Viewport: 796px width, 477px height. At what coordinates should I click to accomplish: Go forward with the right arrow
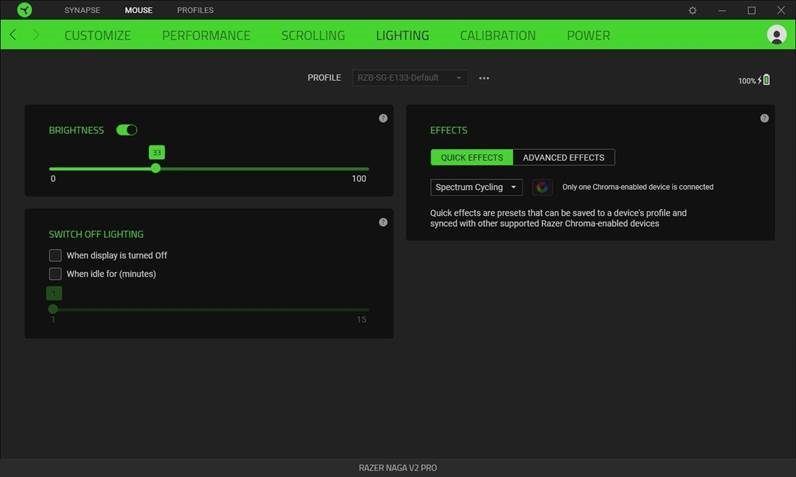(x=36, y=35)
